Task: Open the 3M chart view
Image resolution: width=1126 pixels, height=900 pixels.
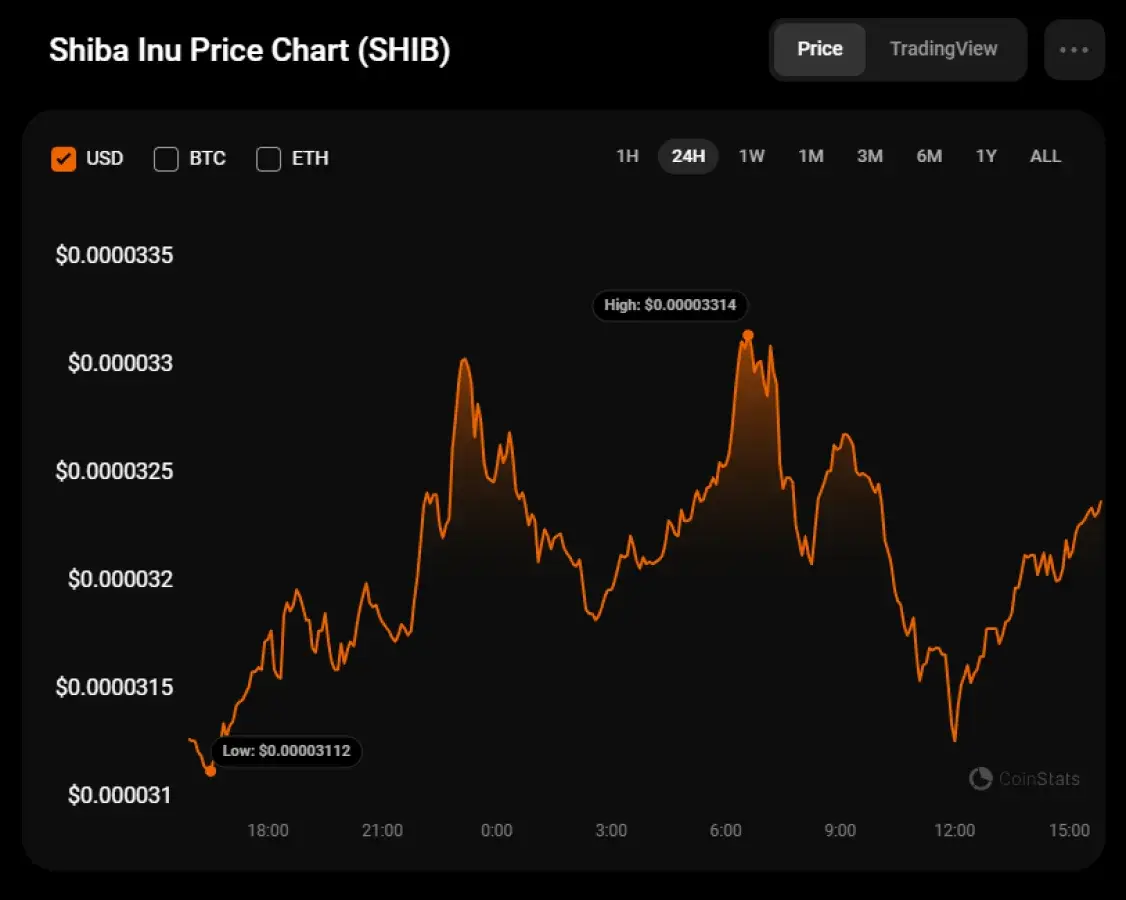Action: pyautogui.click(x=870, y=156)
